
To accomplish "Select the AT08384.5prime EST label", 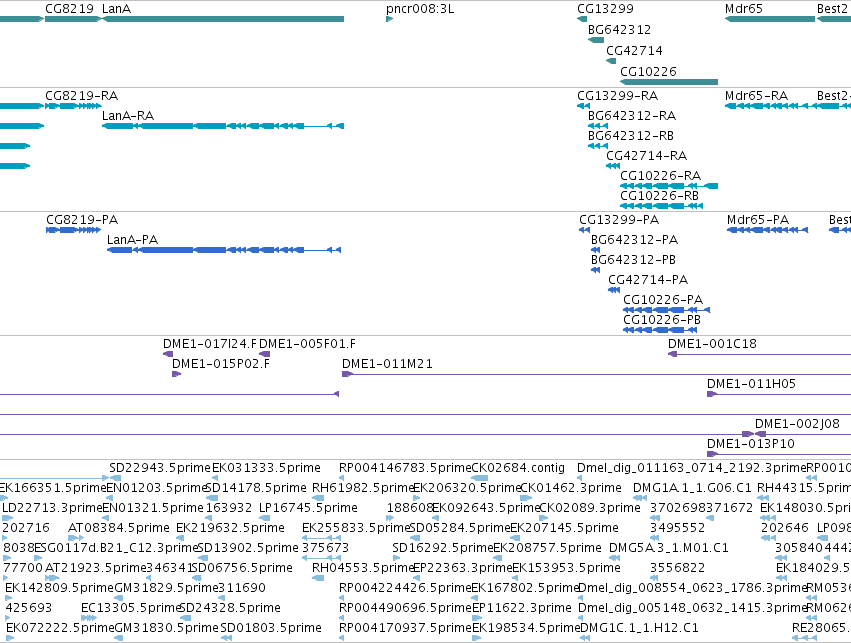I will tap(119, 528).
